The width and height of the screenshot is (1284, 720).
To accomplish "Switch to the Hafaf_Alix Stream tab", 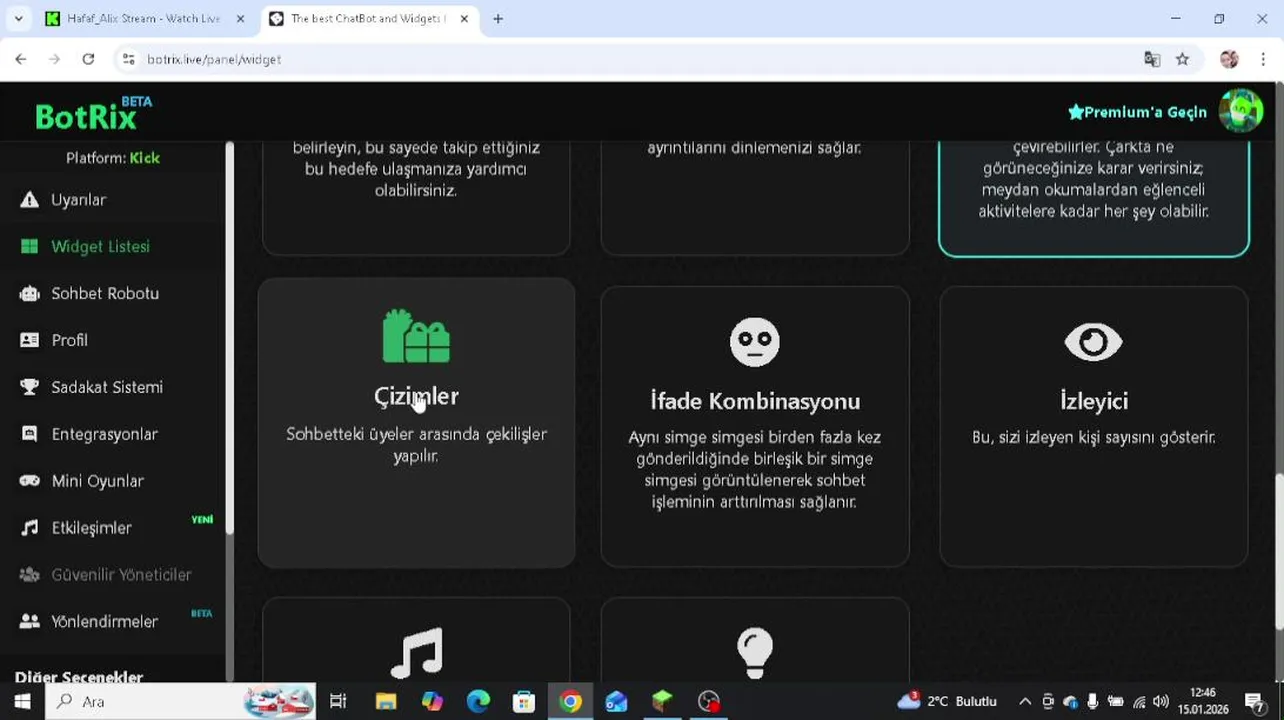I will click(144, 18).
